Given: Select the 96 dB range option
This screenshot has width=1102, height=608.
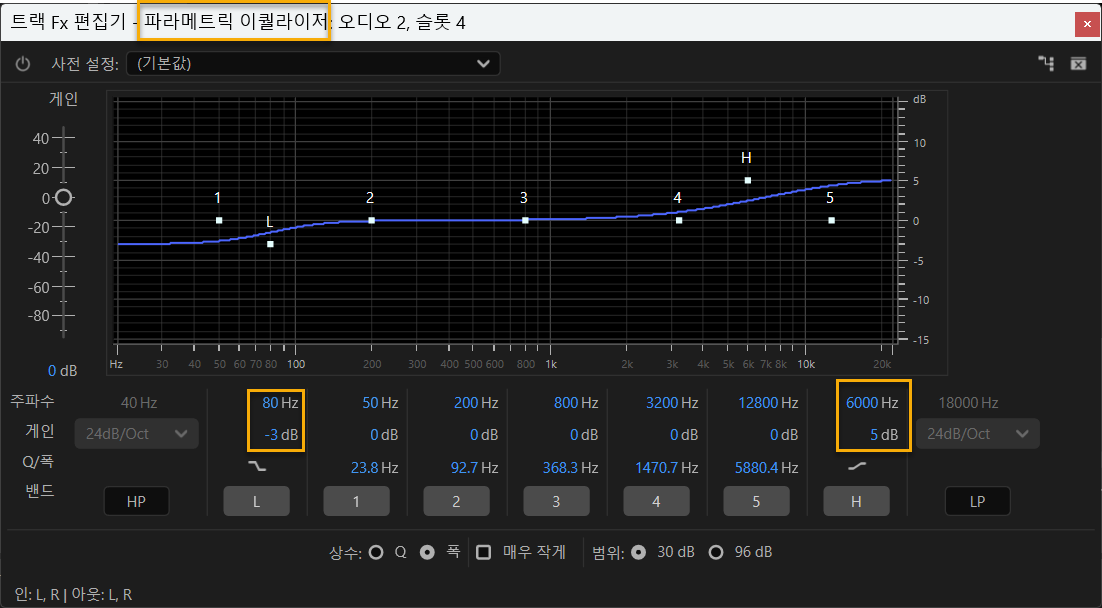Looking at the screenshot, I should 715,552.
